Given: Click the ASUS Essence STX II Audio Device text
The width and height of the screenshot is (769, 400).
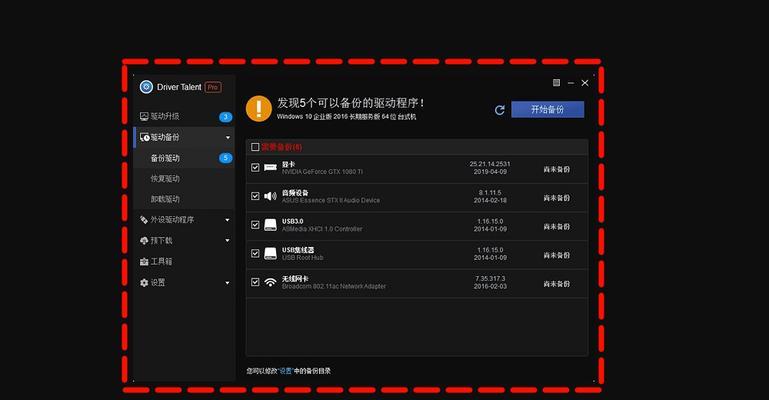Looking at the screenshot, I should coord(331,200).
